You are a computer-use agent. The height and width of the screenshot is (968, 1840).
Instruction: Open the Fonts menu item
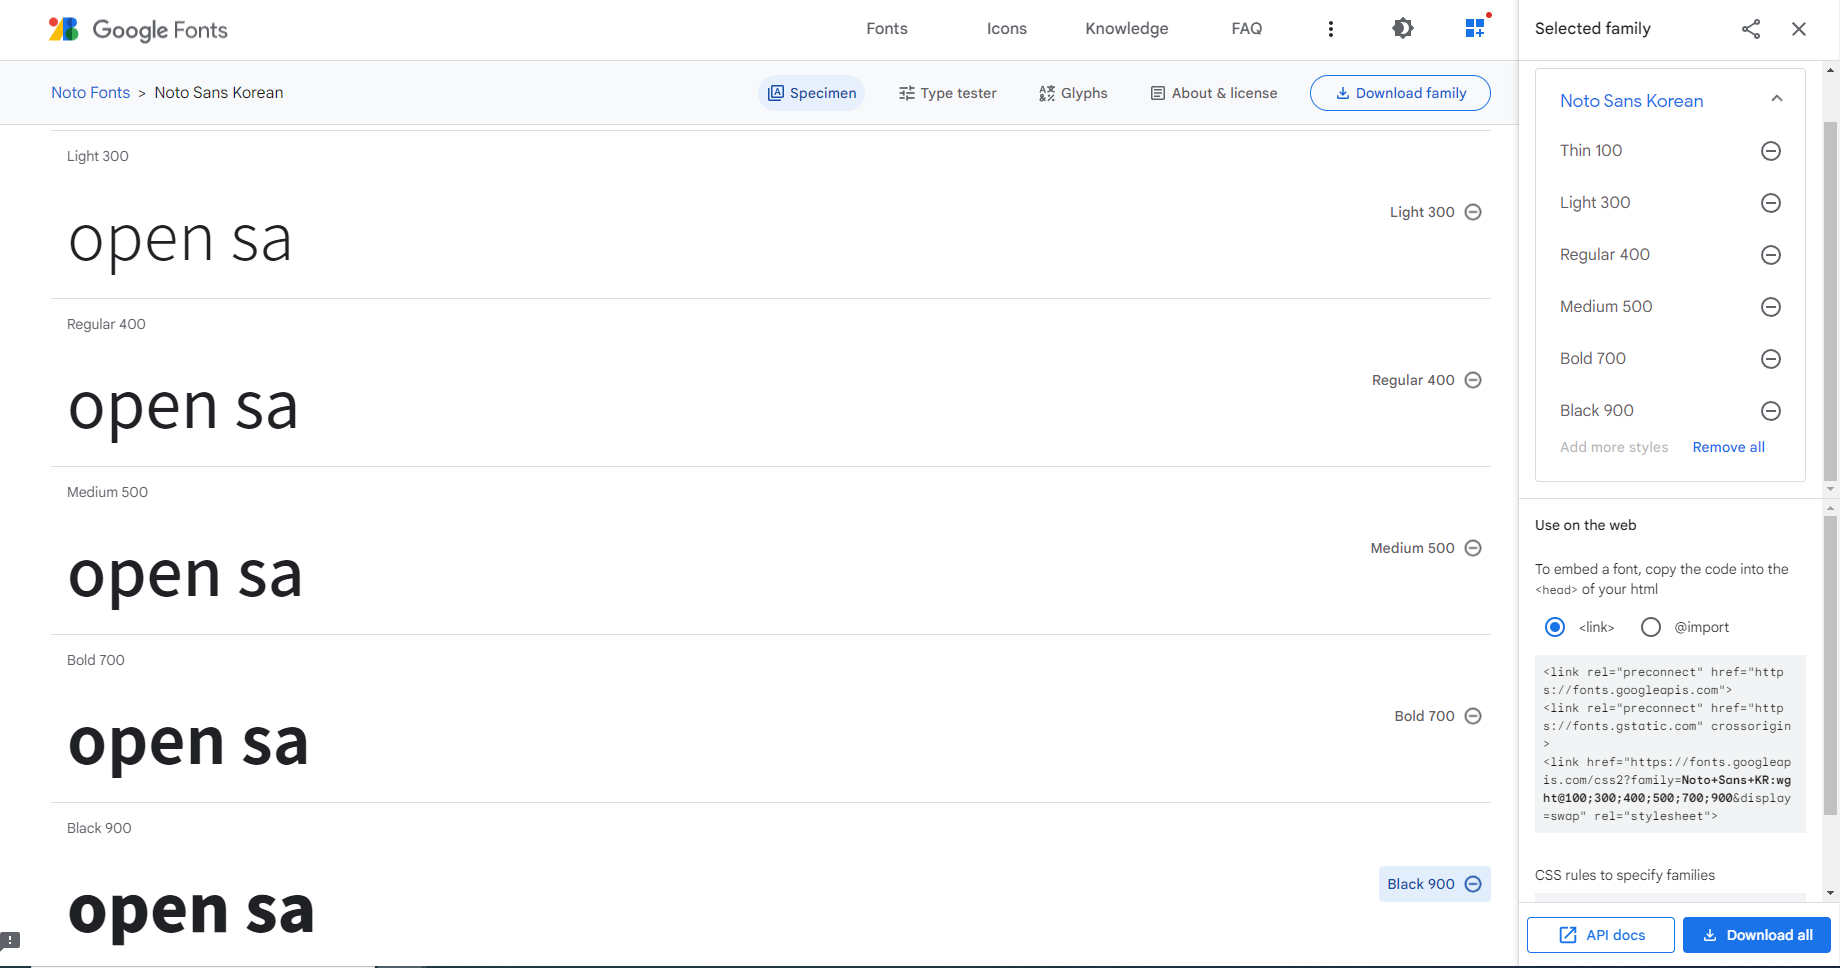click(887, 29)
